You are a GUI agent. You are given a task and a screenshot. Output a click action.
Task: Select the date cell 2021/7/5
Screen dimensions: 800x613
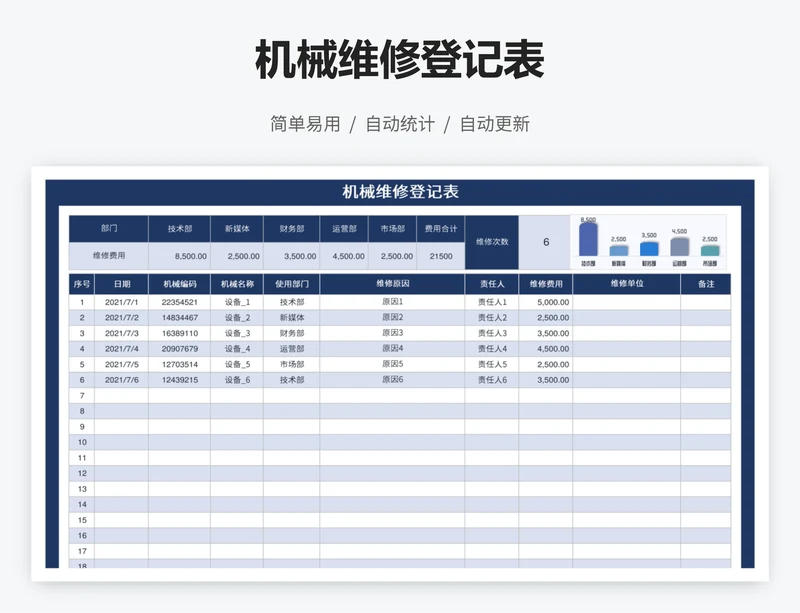(121, 364)
